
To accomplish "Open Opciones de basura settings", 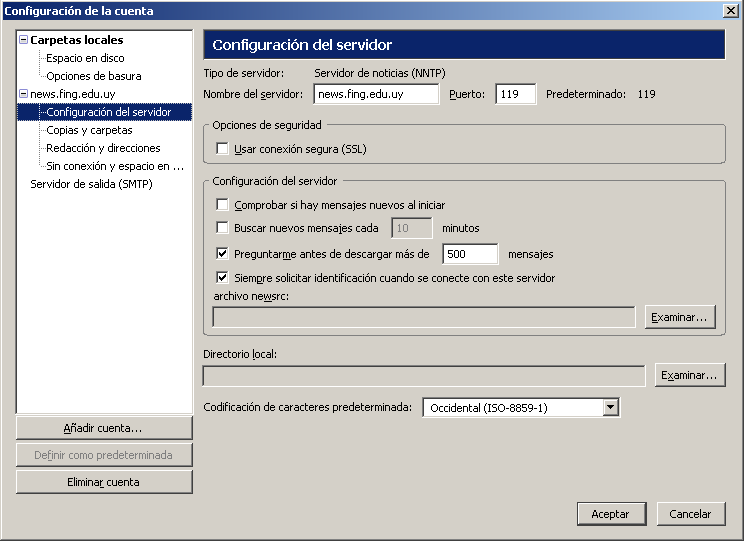I will (x=93, y=76).
